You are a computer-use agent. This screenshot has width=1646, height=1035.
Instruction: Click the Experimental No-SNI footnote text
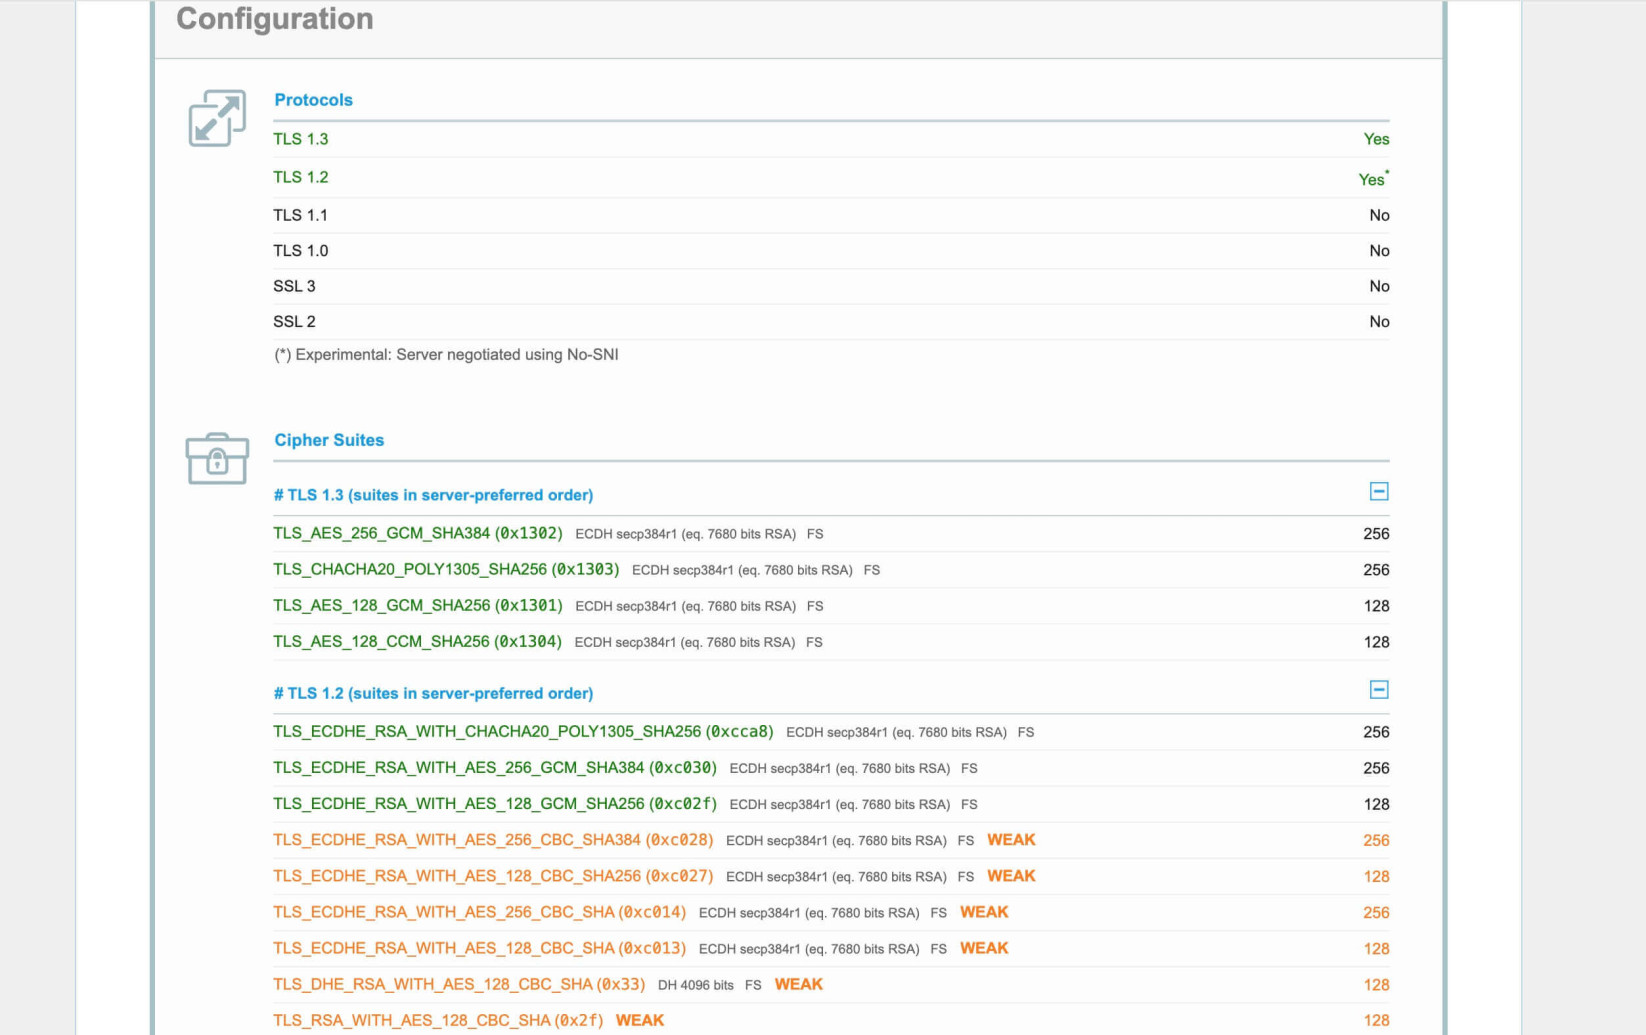click(x=446, y=355)
